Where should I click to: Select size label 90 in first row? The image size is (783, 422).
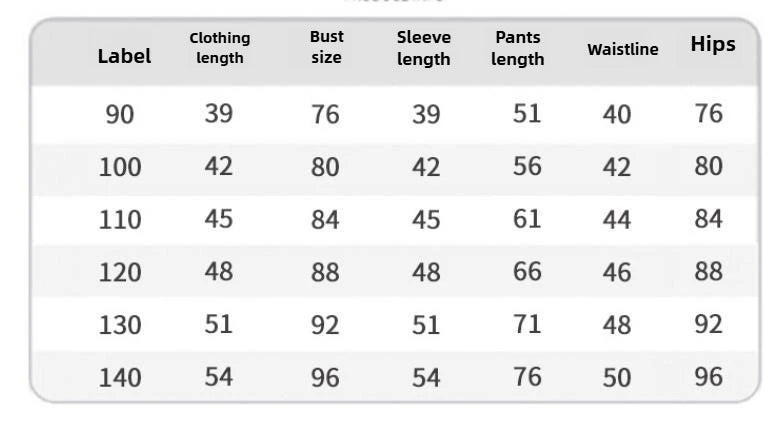(119, 115)
